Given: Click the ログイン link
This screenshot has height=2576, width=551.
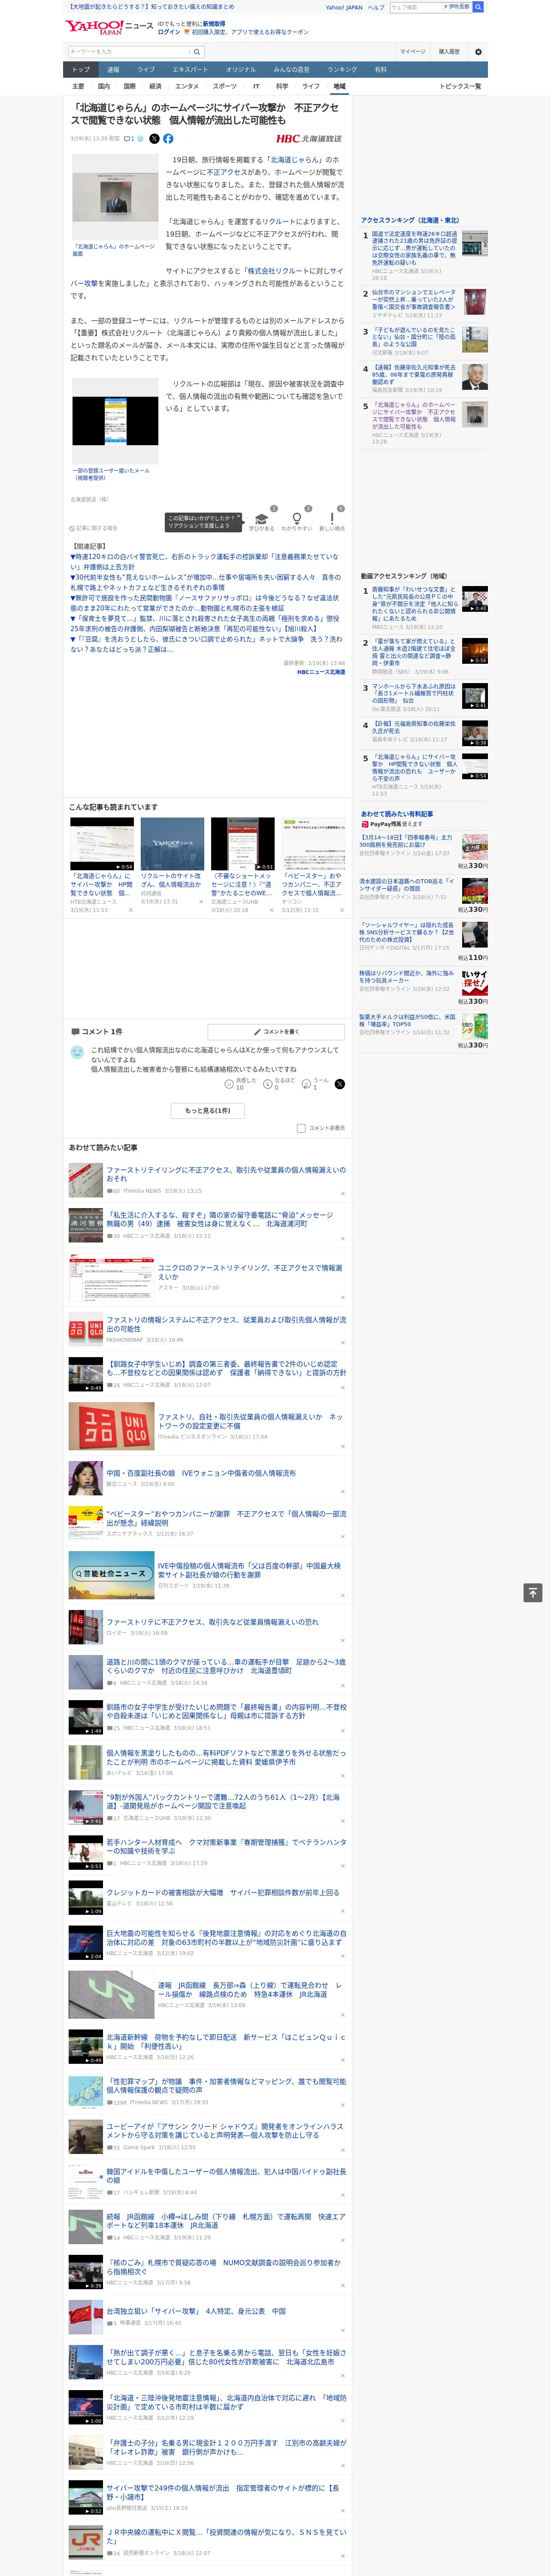Looking at the screenshot, I should click(169, 32).
